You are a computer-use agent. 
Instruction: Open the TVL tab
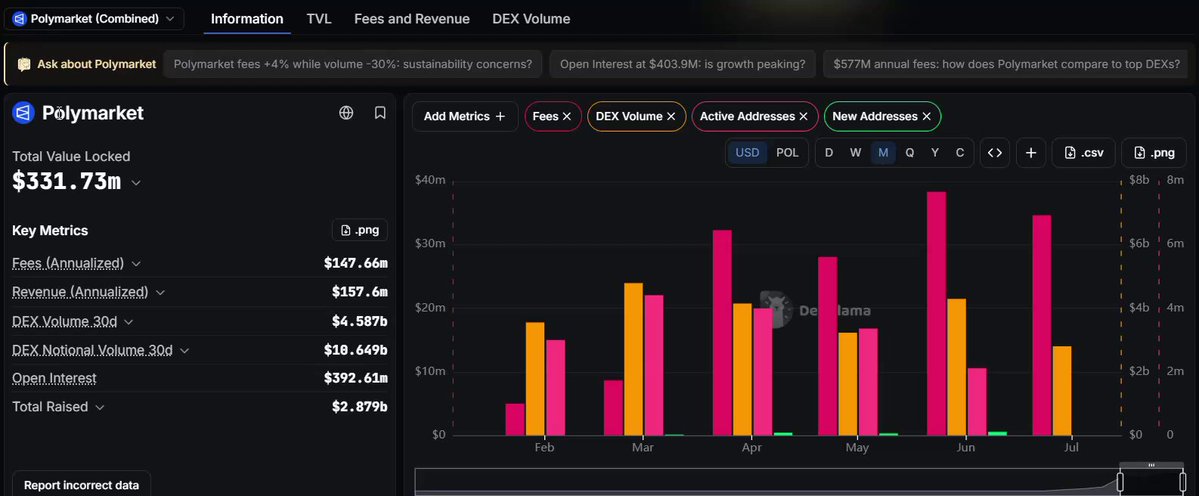click(319, 19)
